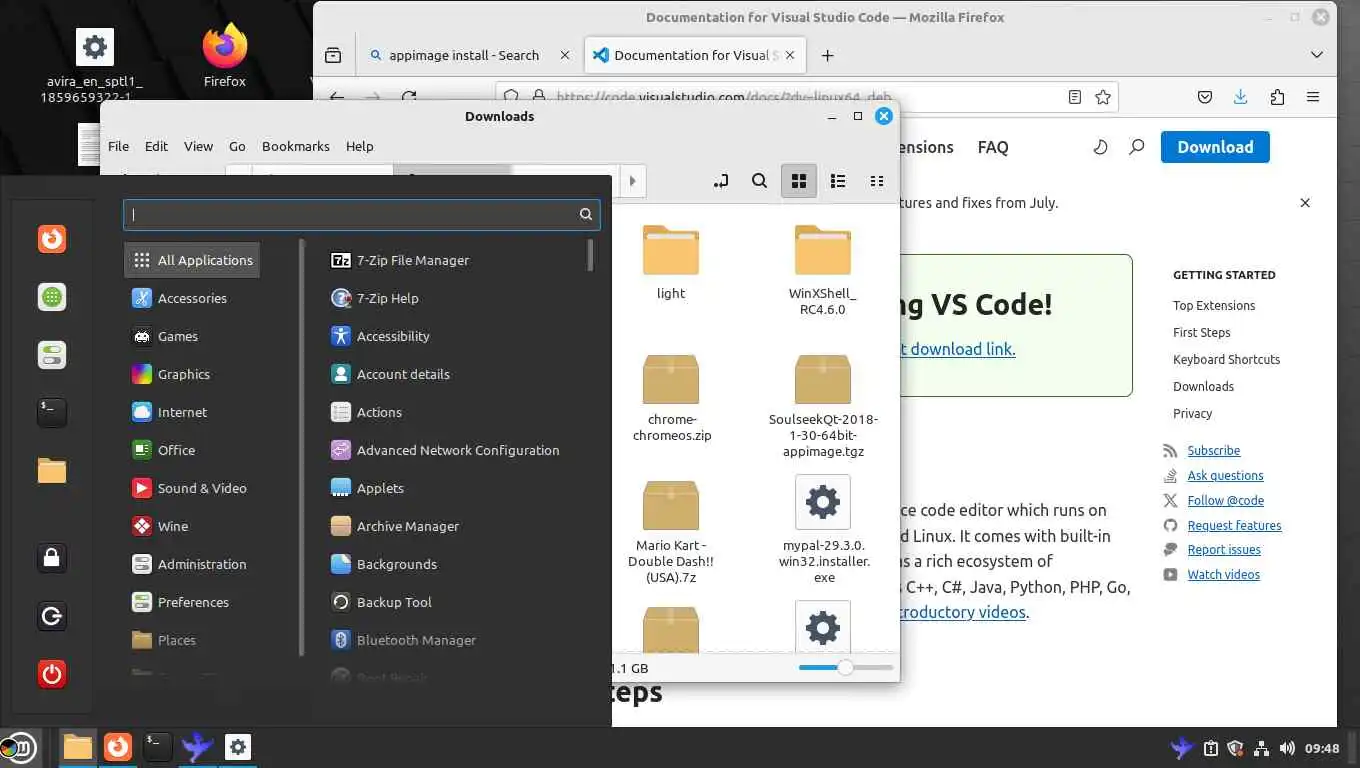The image size is (1360, 768).
Task: Expand Firefox list all tabs chevron
Action: coord(1317,55)
